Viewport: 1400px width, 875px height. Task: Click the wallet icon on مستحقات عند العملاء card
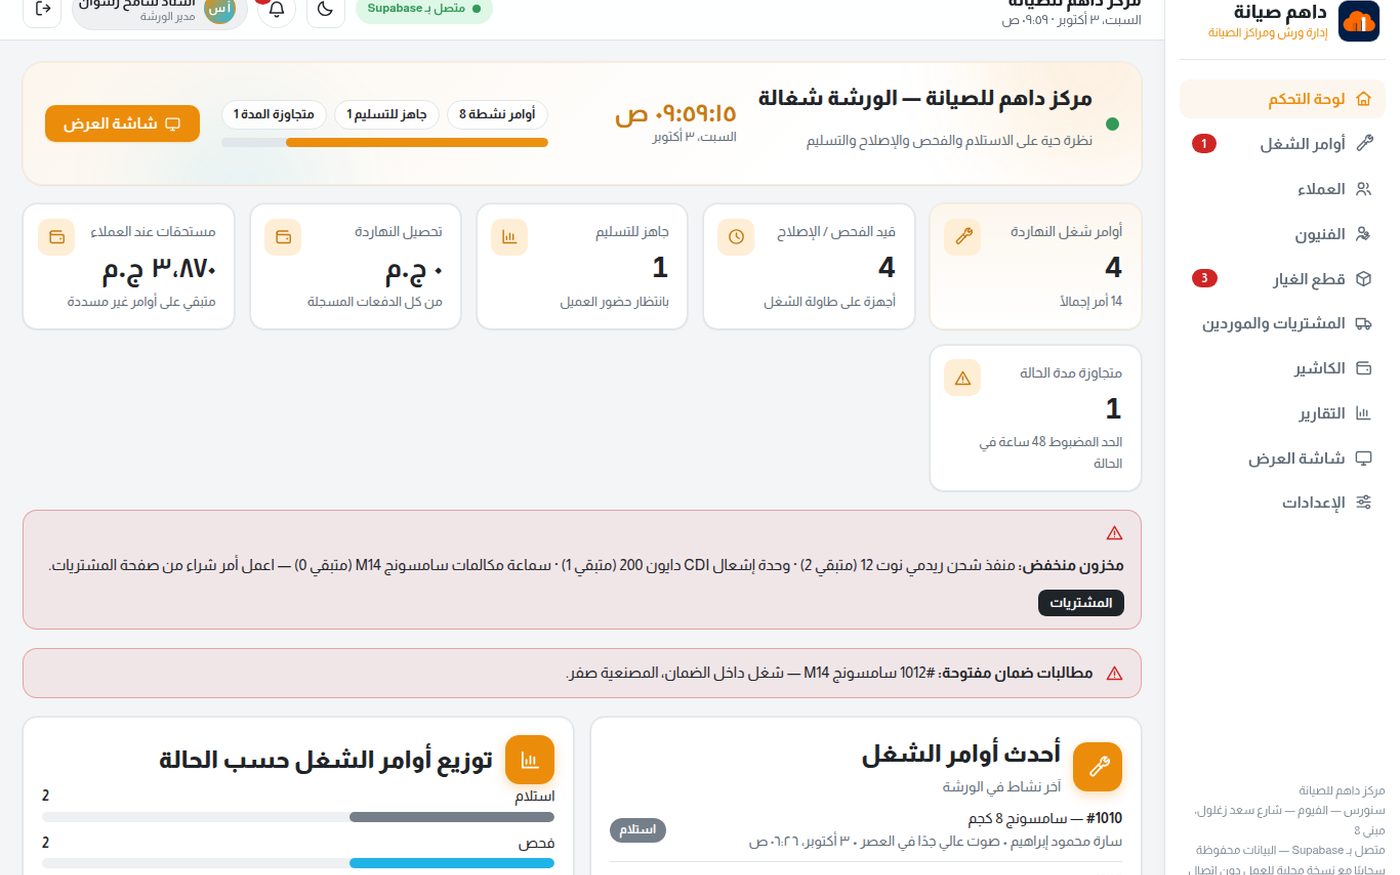click(x=56, y=237)
